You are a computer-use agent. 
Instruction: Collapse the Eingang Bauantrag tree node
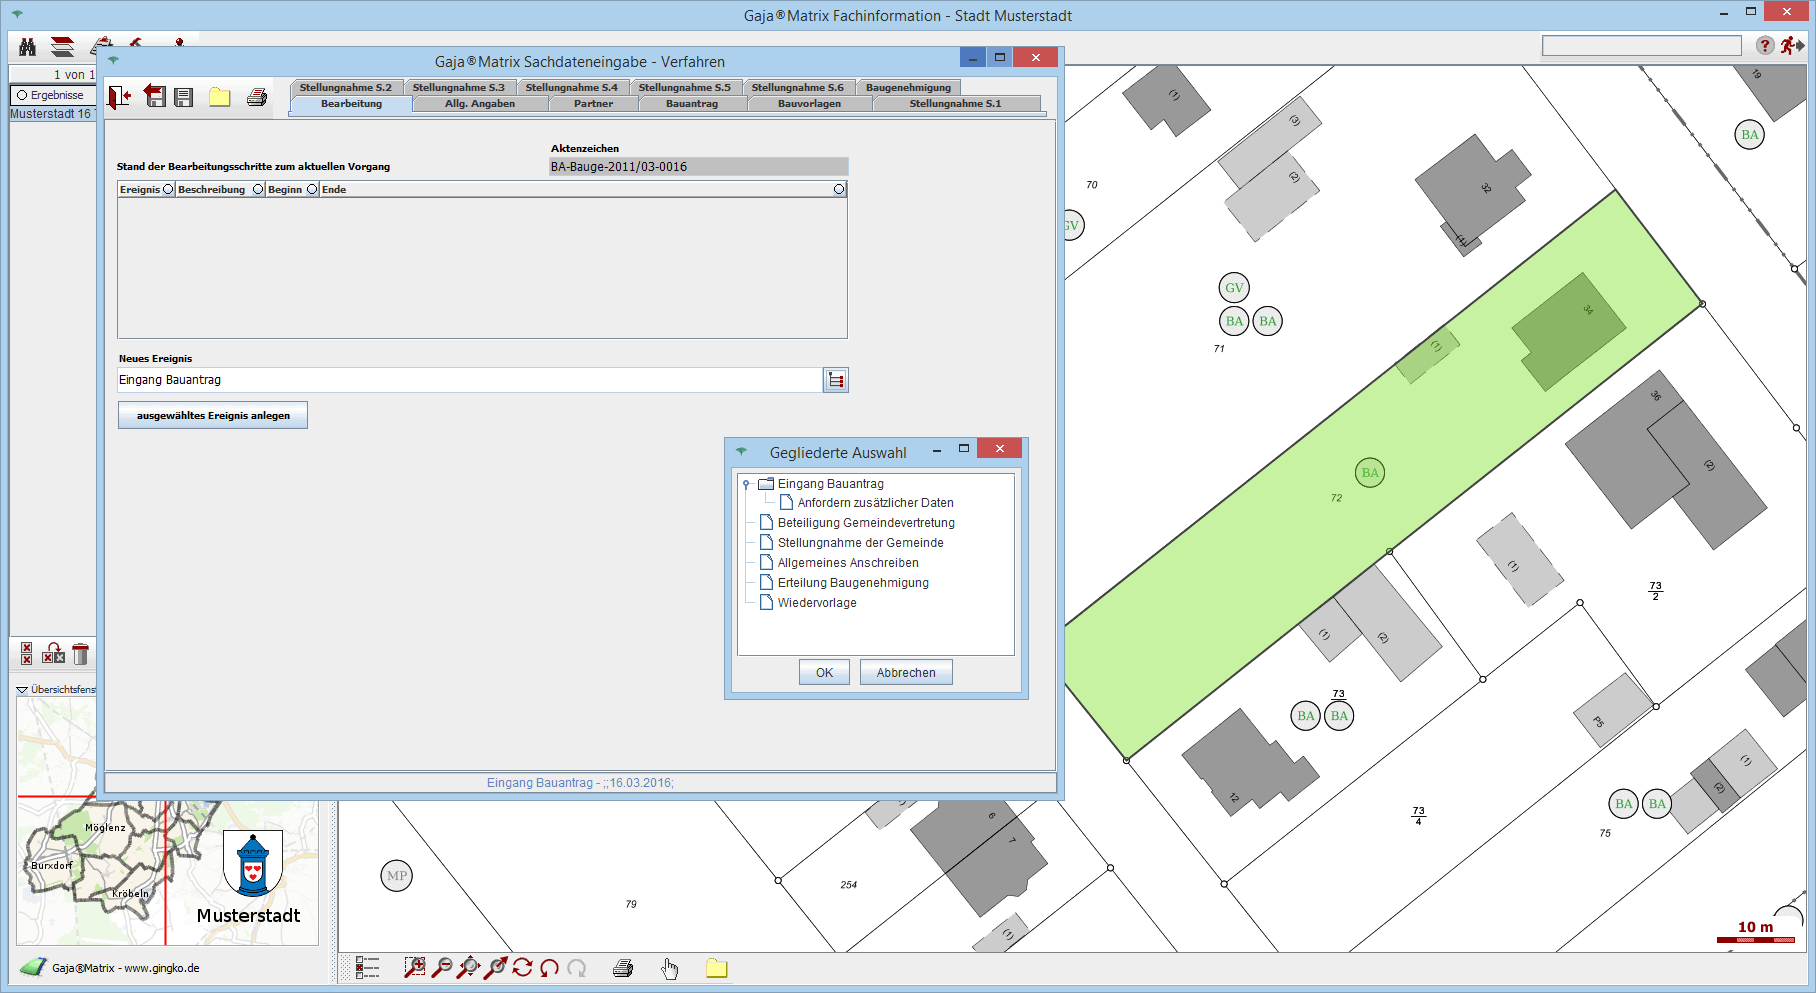[746, 484]
